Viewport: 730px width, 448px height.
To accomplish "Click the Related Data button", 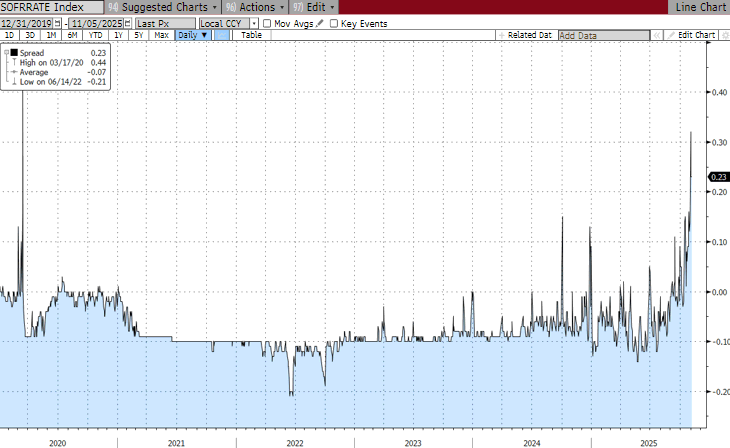I will tap(527, 35).
